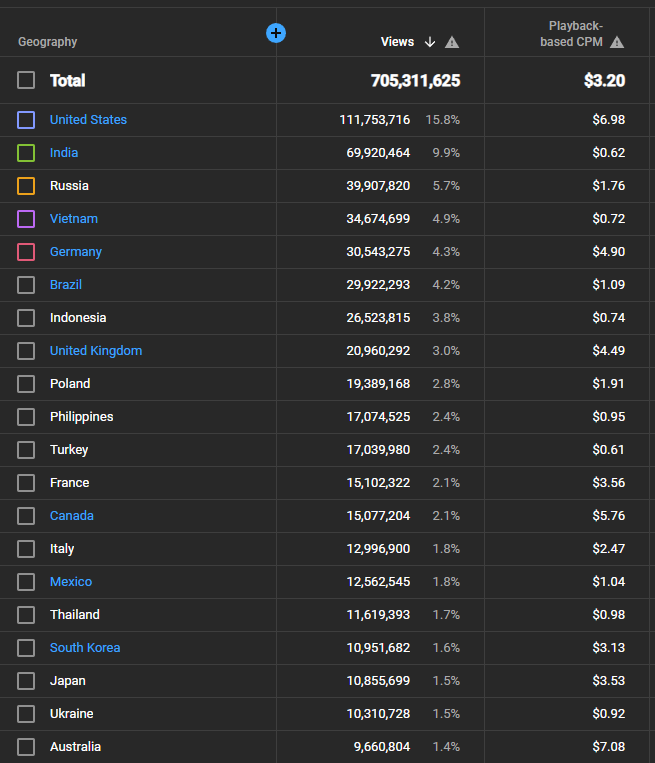Image resolution: width=655 pixels, height=763 pixels.
Task: Toggle the Vietnam row checkbox
Action: point(26,219)
